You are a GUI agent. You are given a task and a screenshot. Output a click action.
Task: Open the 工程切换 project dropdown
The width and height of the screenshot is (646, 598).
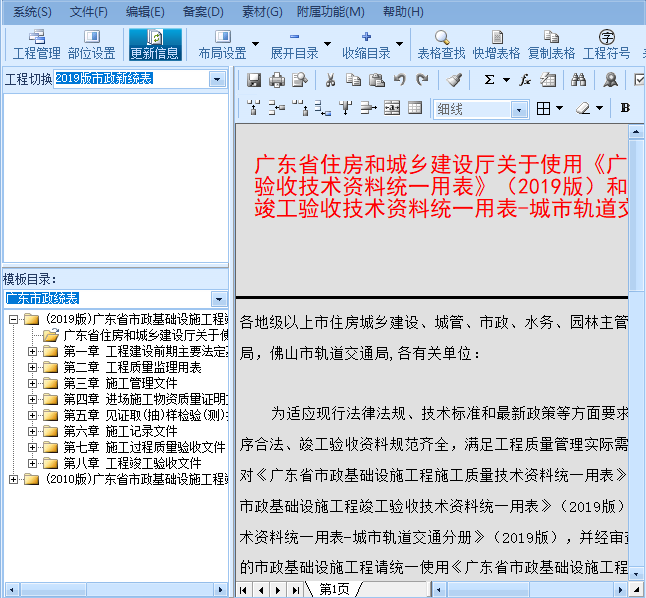click(218, 79)
